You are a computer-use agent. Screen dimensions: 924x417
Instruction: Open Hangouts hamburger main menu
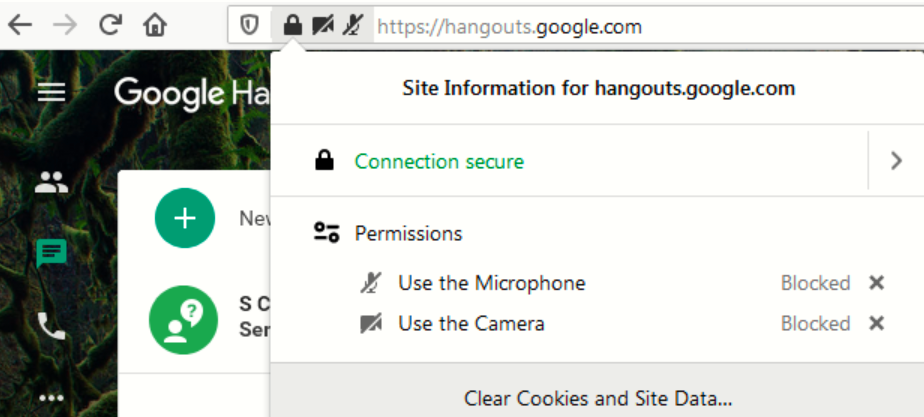[51, 92]
